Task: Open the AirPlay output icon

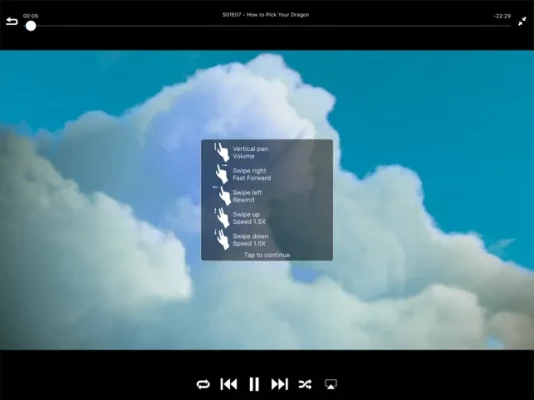Action: 331,384
